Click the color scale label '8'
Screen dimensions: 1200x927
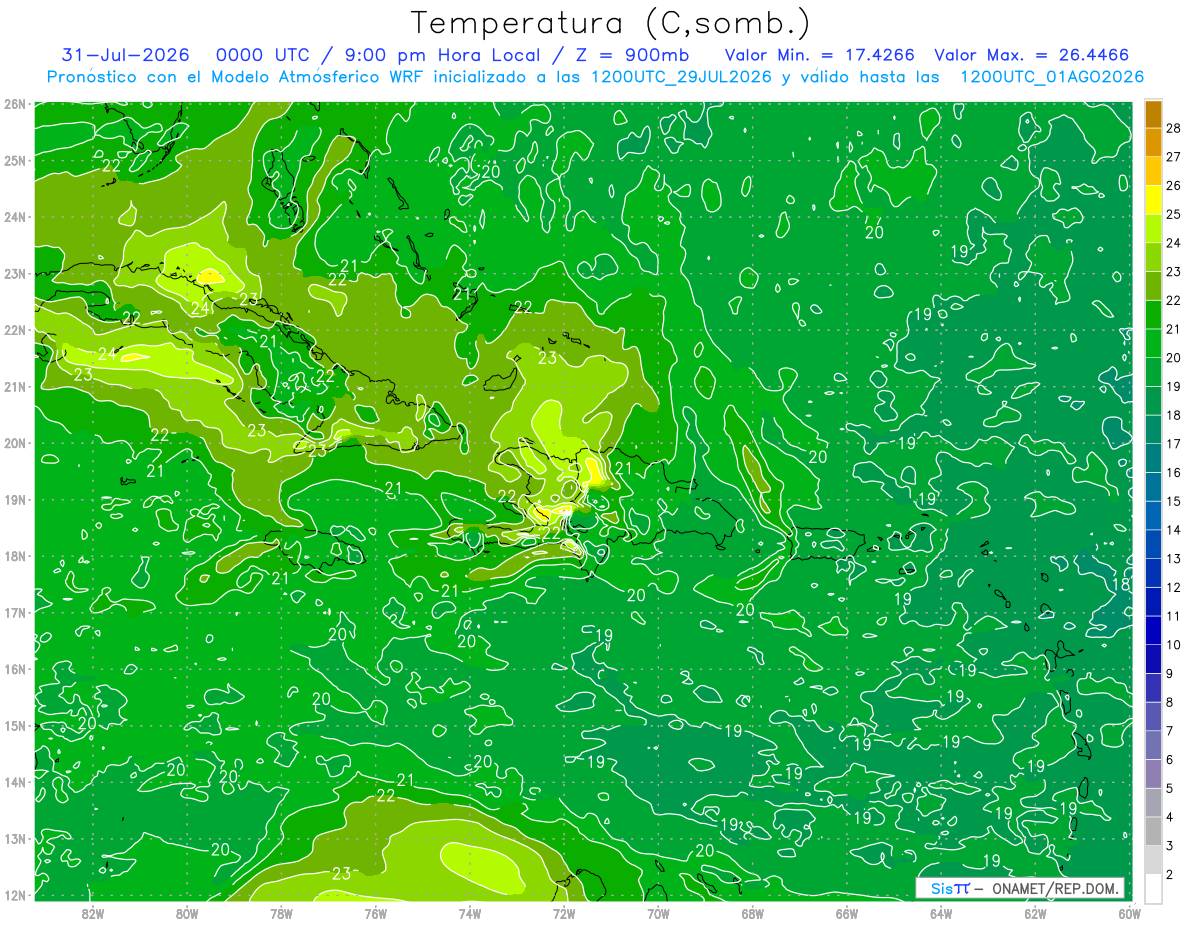pos(1170,703)
